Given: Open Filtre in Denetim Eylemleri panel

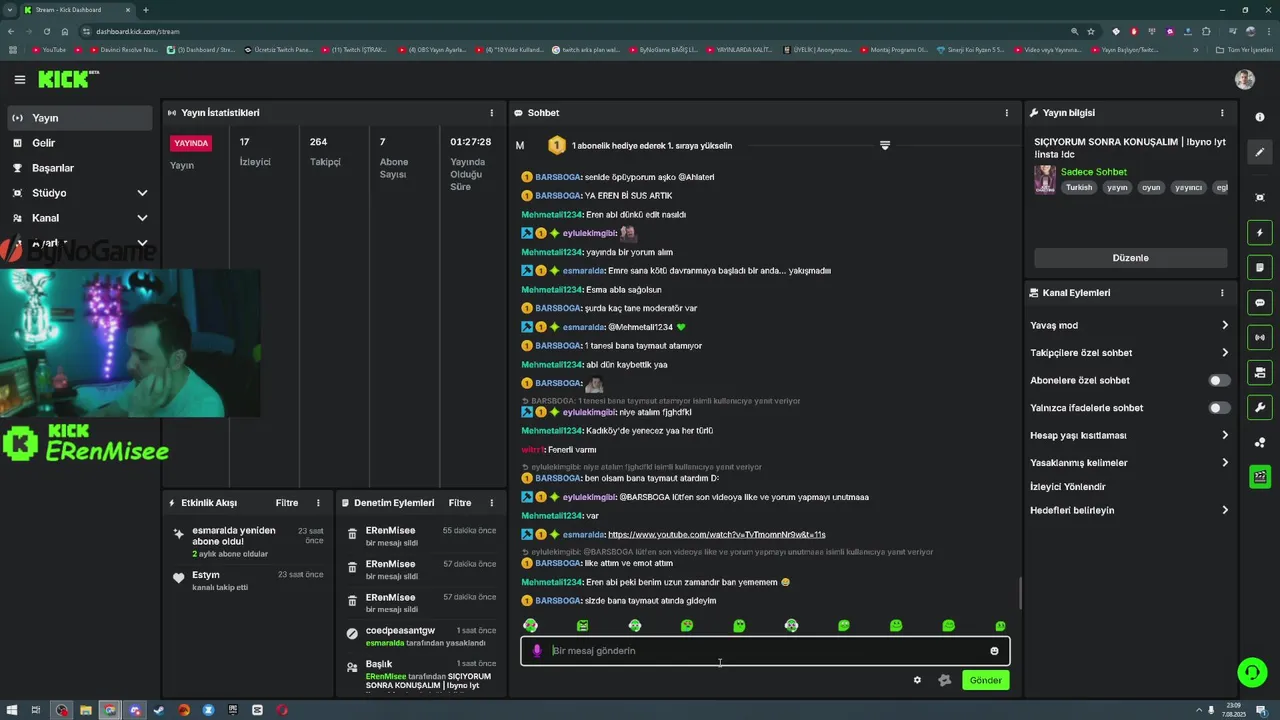Looking at the screenshot, I should 460,503.
